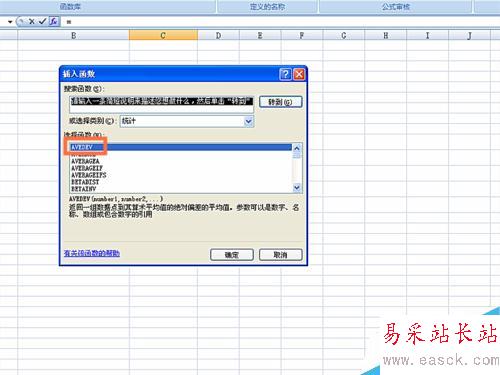This screenshot has height=375, width=500.
Task: Select column D header
Action: tap(218, 35)
